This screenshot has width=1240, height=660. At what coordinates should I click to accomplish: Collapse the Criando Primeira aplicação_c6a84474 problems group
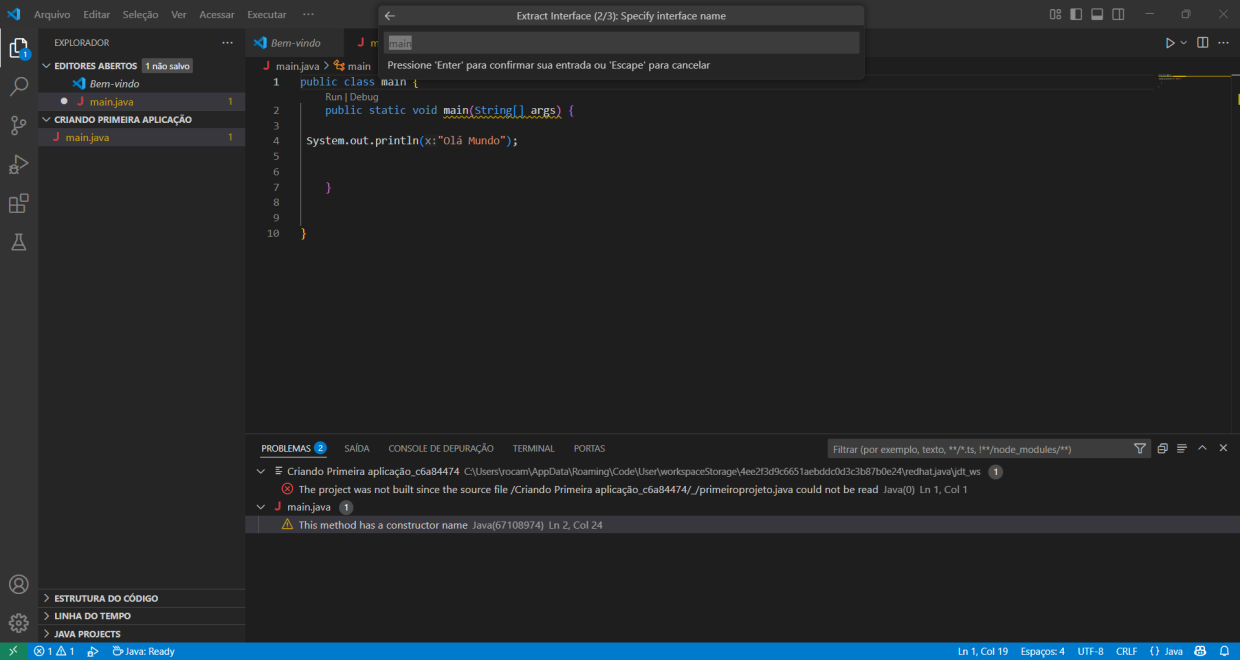pyautogui.click(x=261, y=471)
